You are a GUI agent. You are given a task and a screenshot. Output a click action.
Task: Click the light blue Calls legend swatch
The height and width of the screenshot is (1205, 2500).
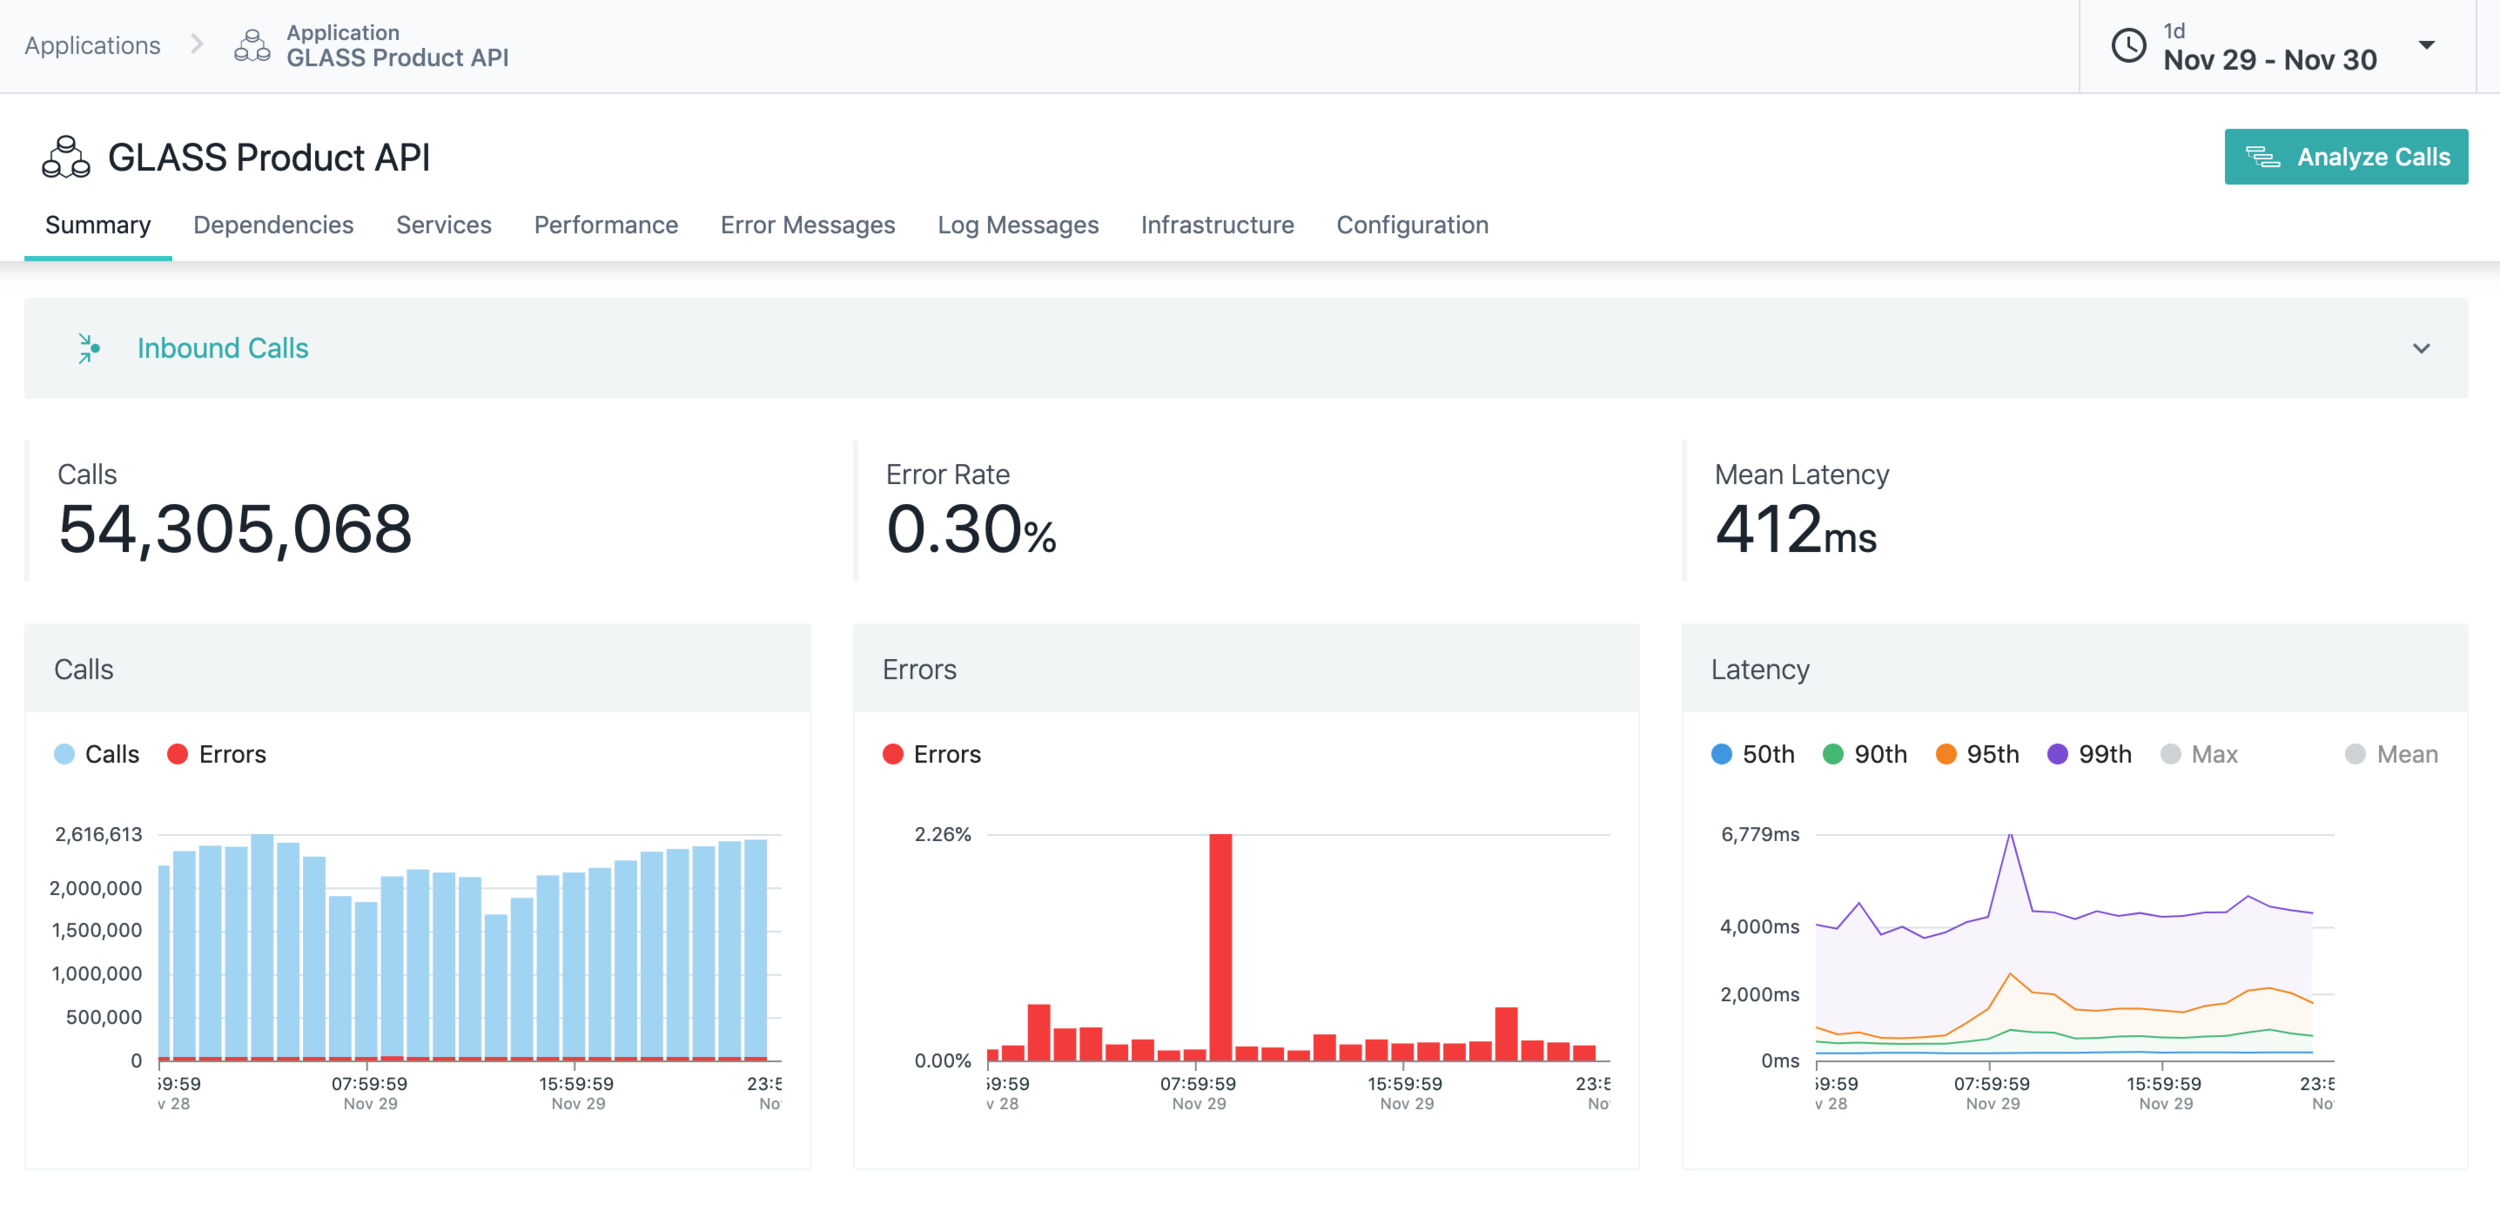(x=64, y=754)
